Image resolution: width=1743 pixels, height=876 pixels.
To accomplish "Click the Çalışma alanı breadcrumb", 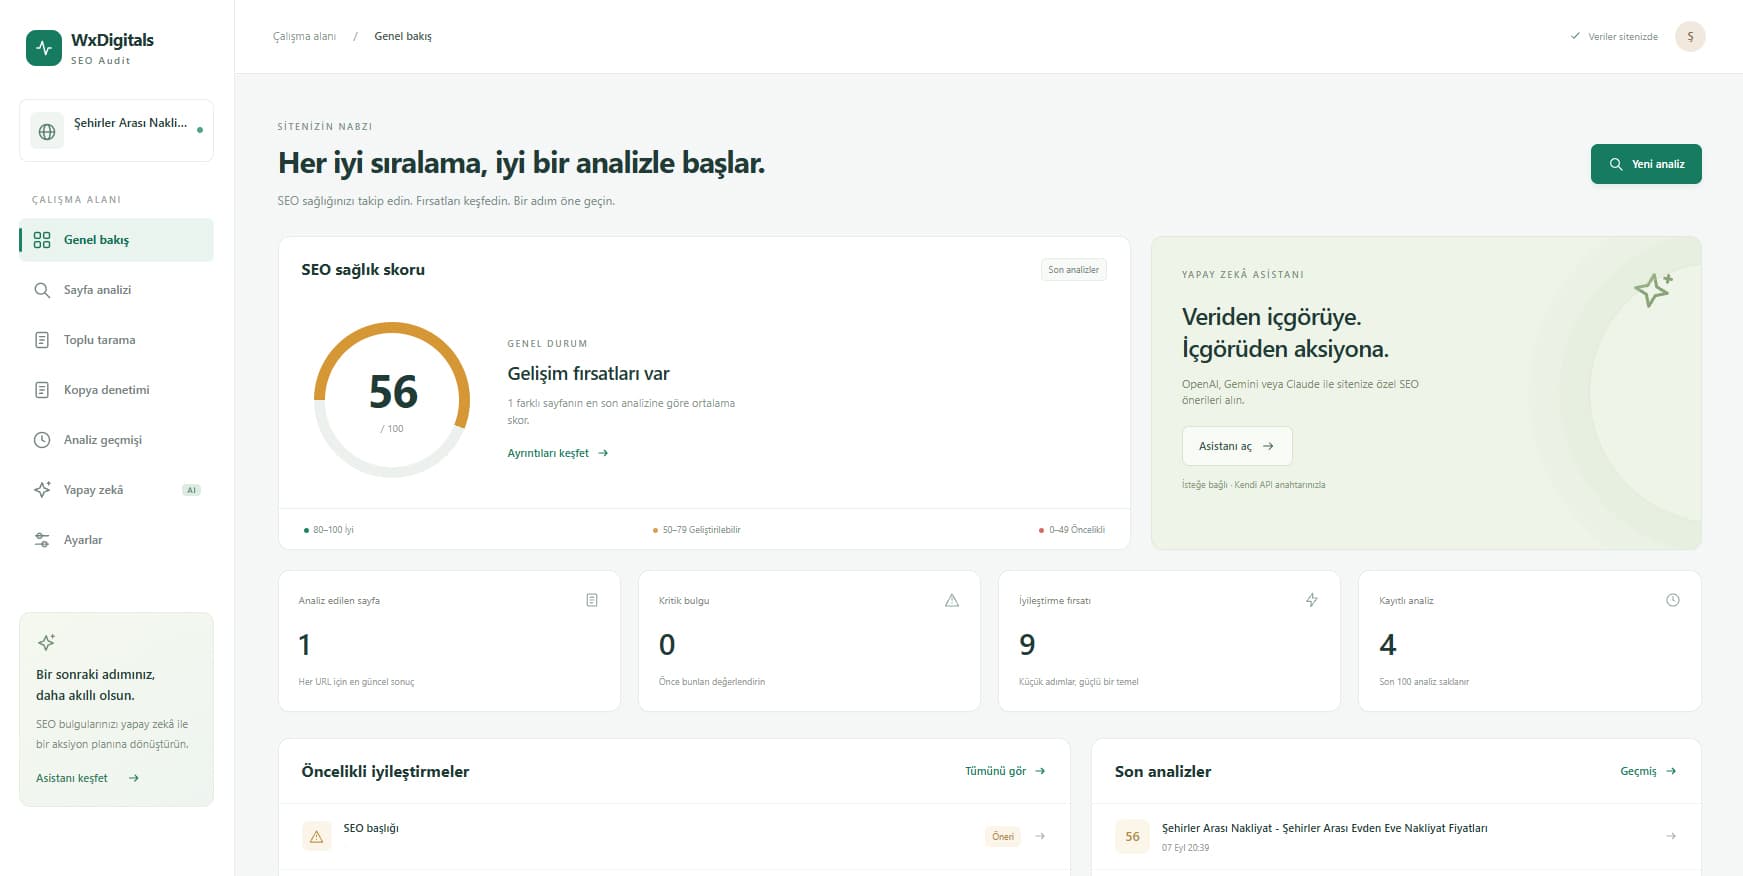I will coord(304,36).
